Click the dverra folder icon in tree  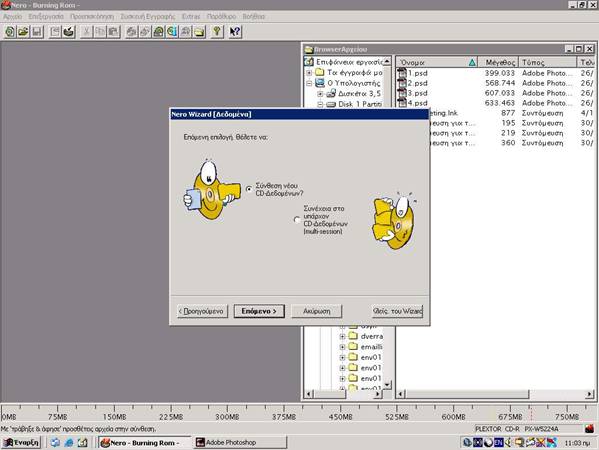[x=353, y=336]
